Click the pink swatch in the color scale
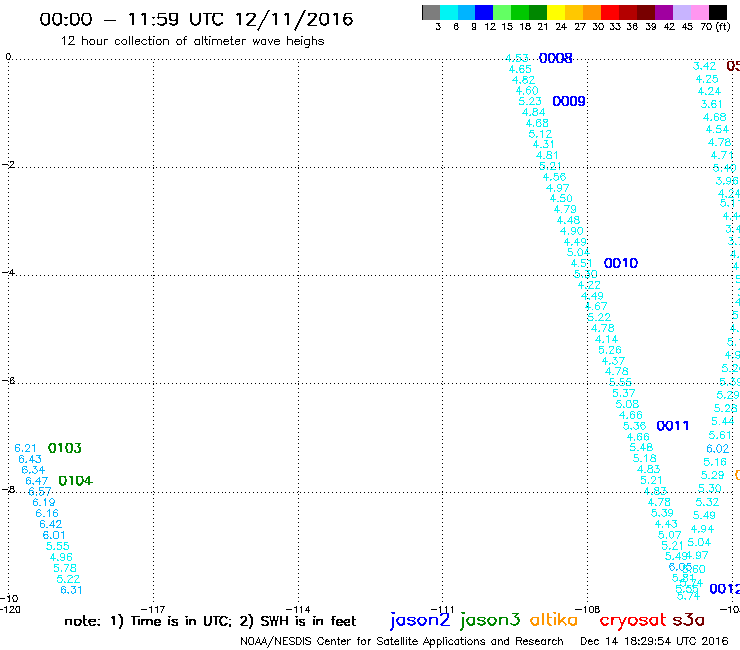Image resolution: width=740 pixels, height=650 pixels. point(700,12)
